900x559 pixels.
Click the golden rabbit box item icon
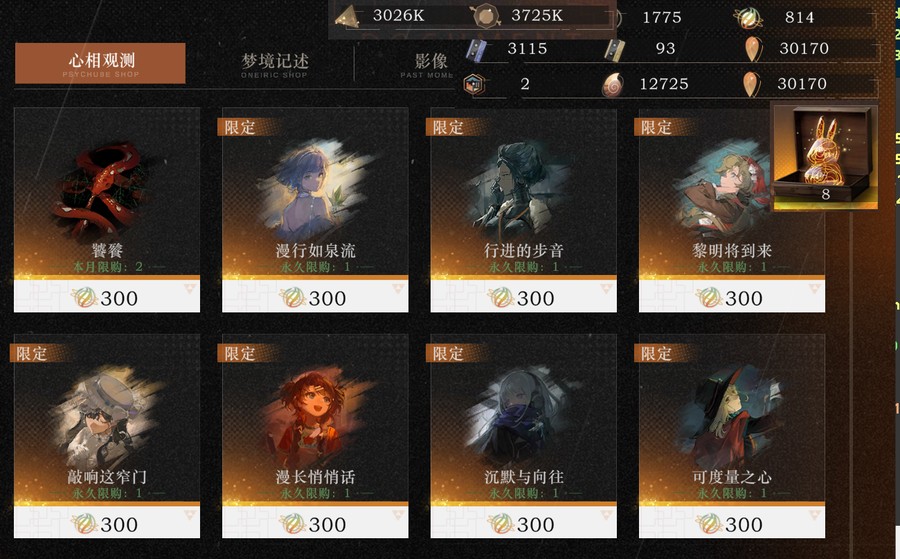tap(824, 156)
